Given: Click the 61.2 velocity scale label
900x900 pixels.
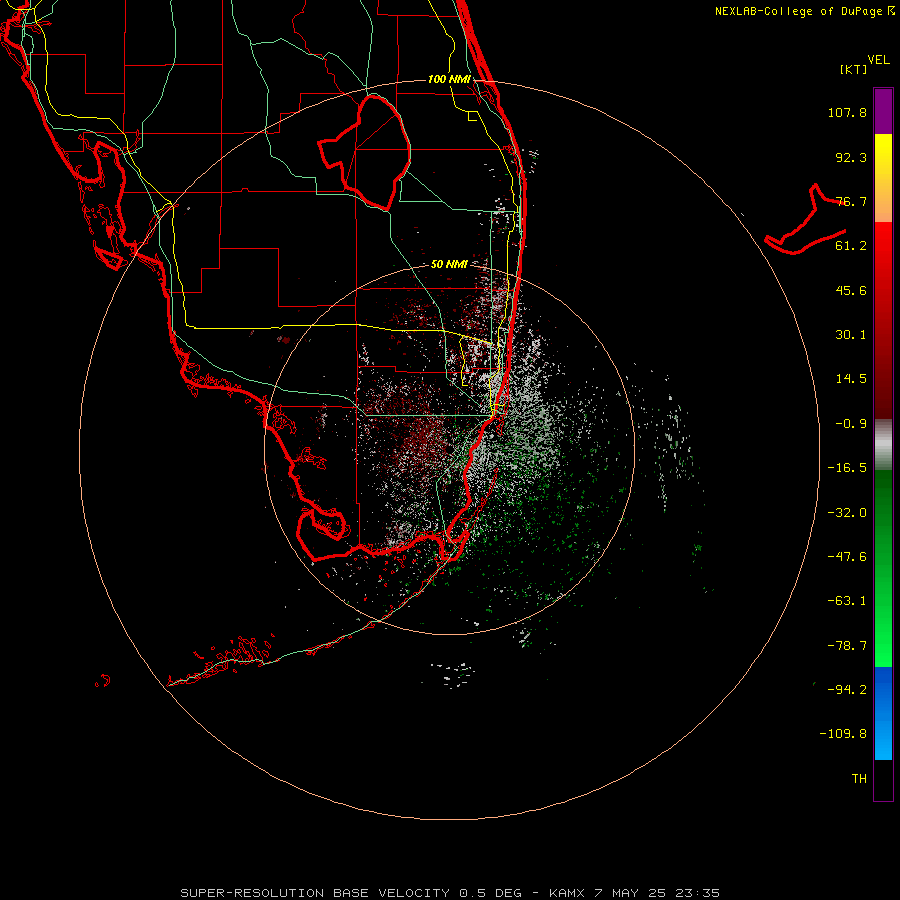Looking at the screenshot, I should (851, 246).
